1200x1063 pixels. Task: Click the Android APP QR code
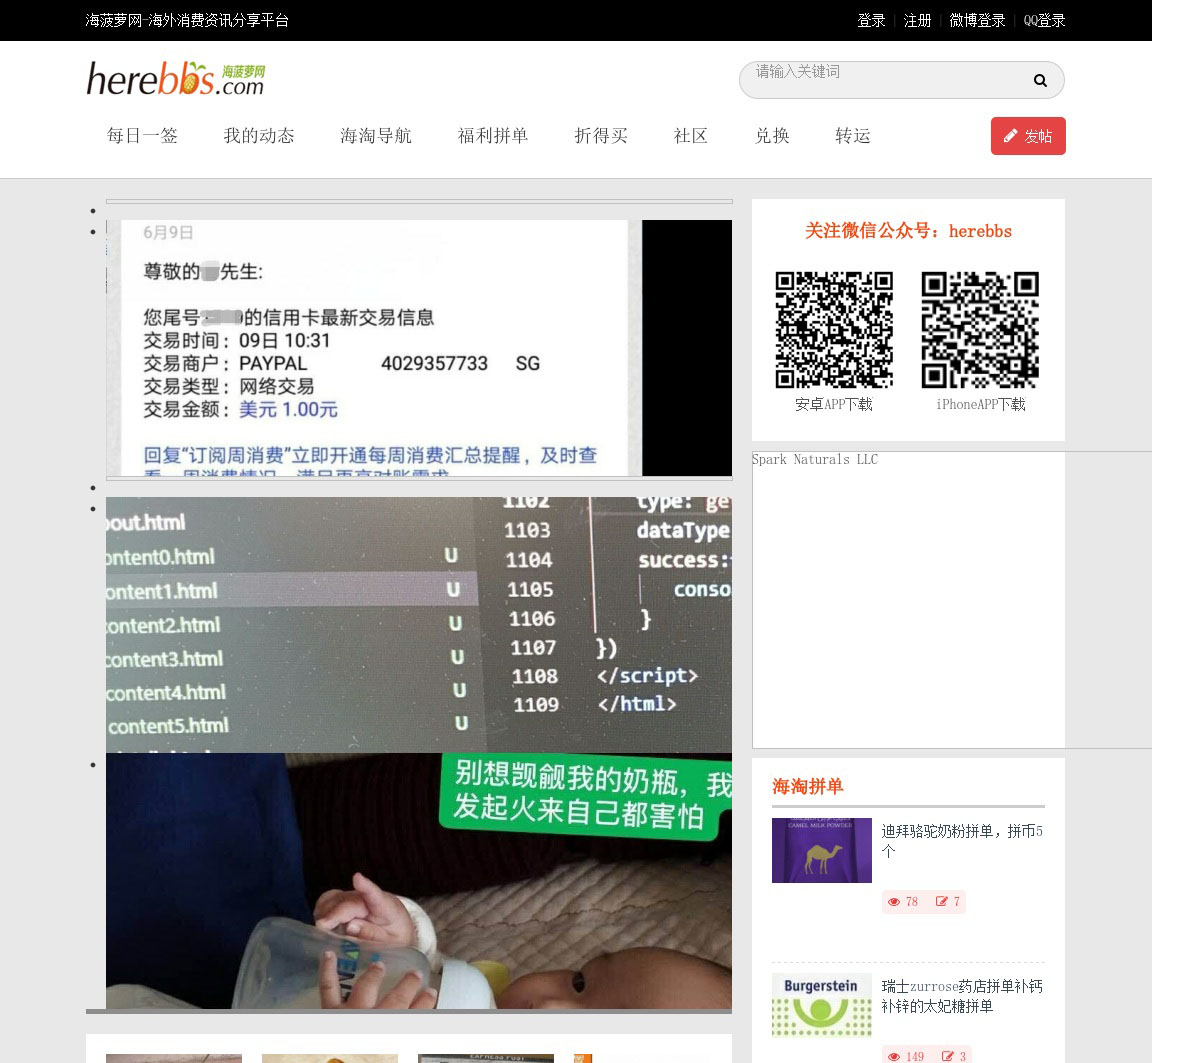834,329
